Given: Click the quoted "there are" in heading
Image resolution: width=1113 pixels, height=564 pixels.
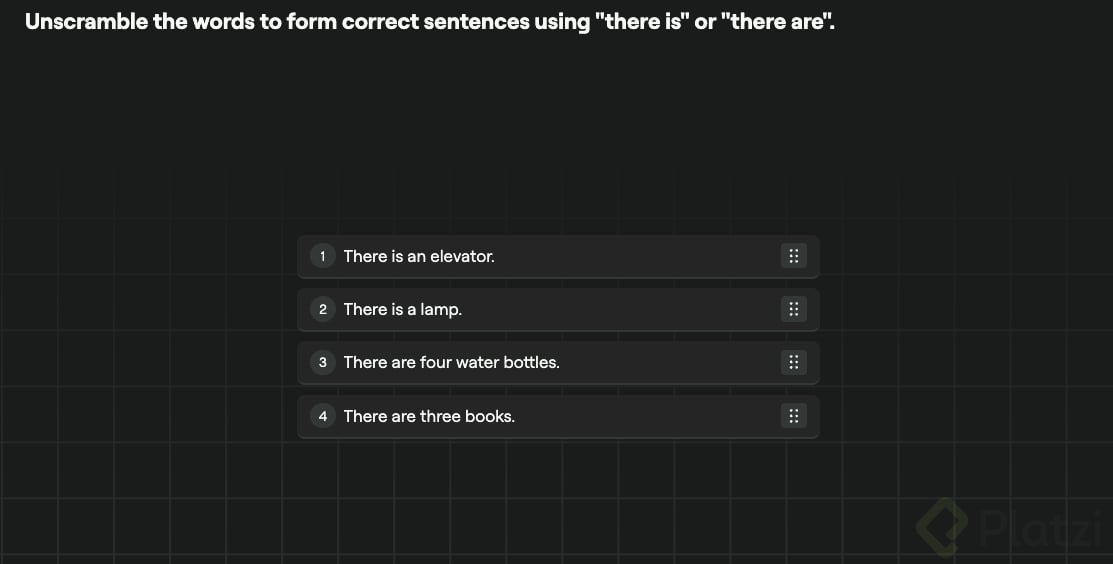Looking at the screenshot, I should coord(777,22).
